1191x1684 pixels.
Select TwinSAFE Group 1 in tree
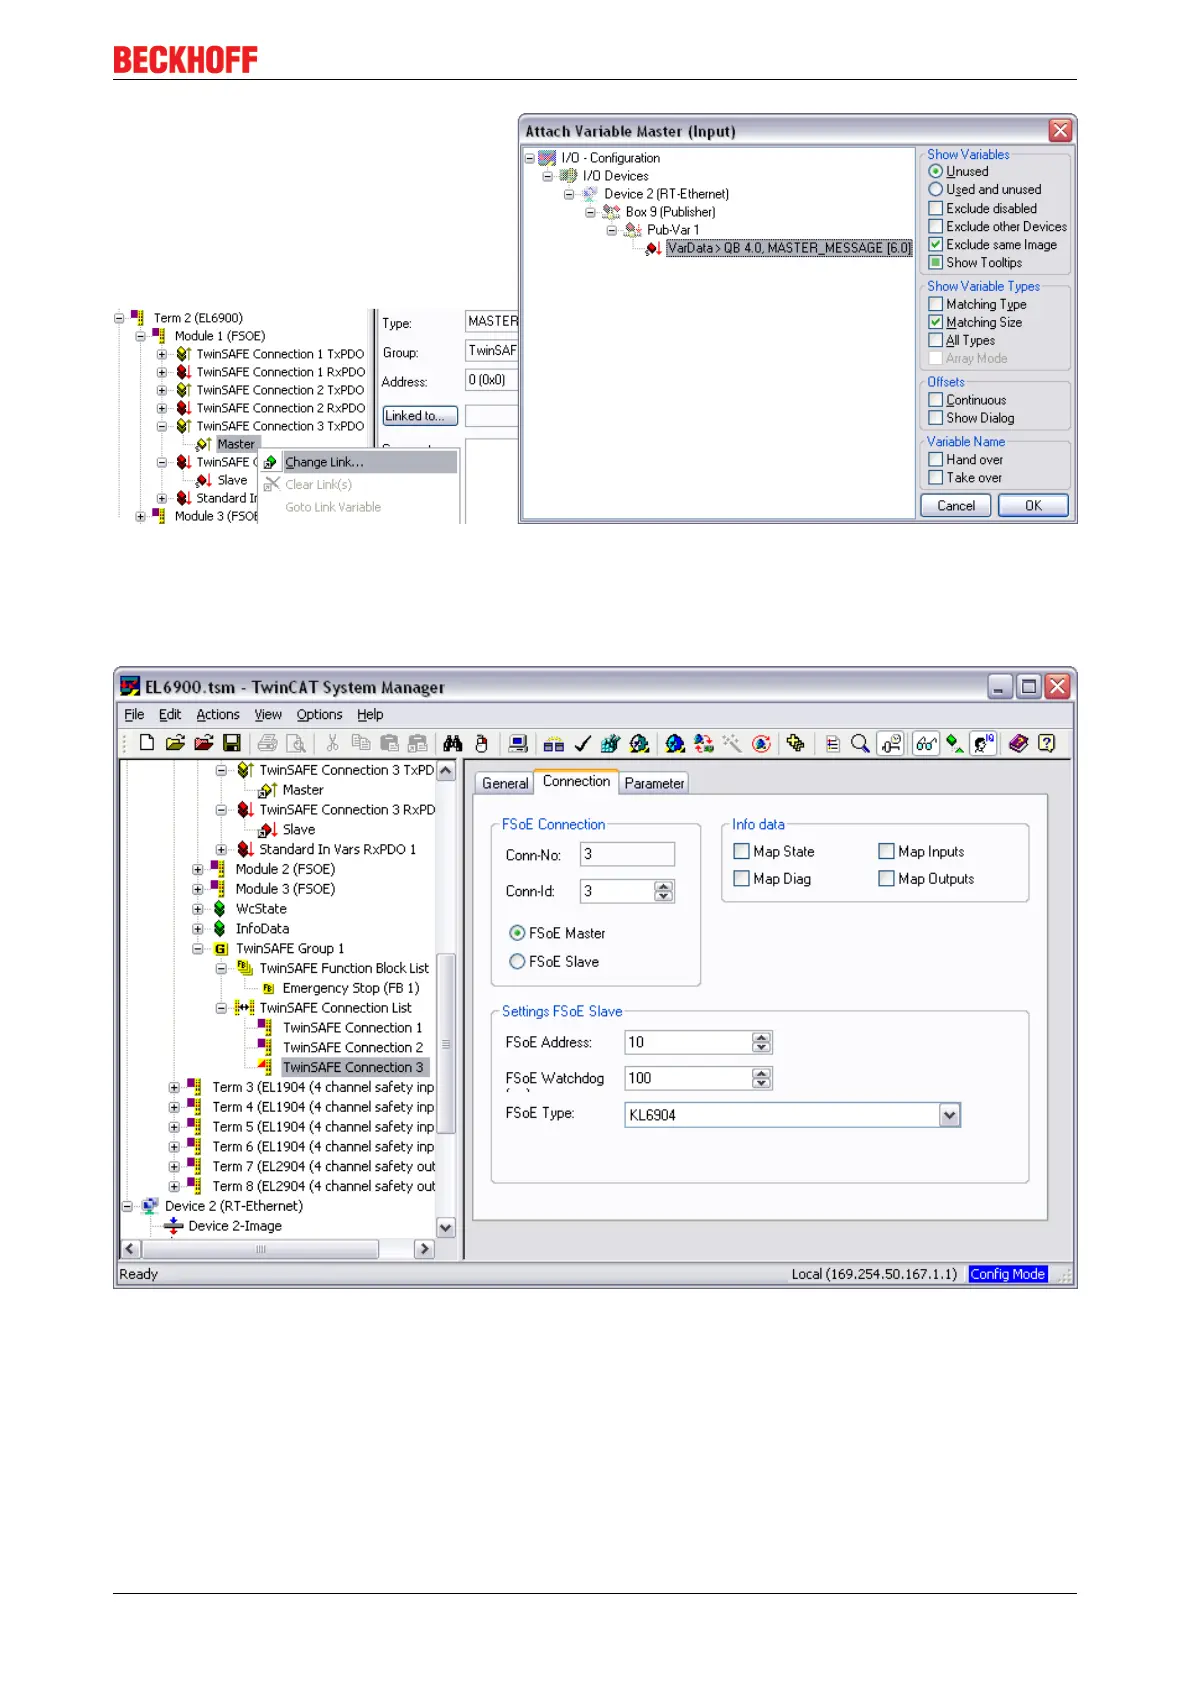click(290, 949)
